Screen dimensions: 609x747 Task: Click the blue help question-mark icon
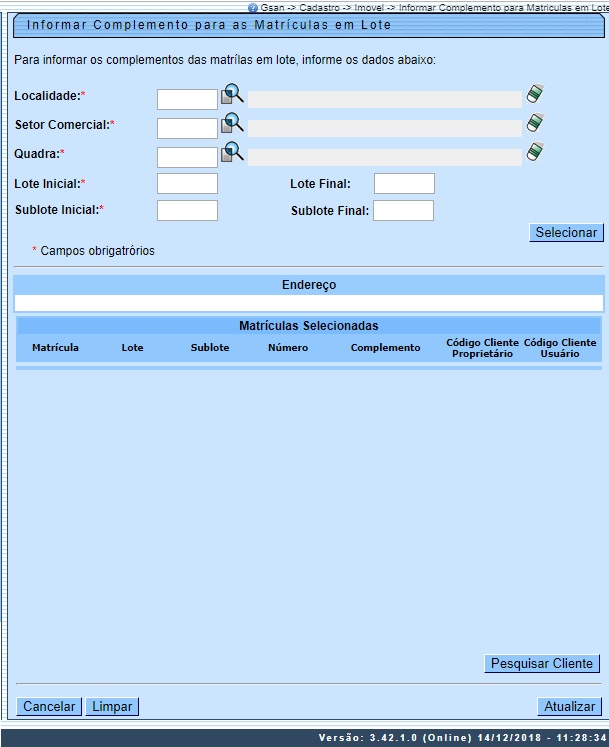point(253,8)
